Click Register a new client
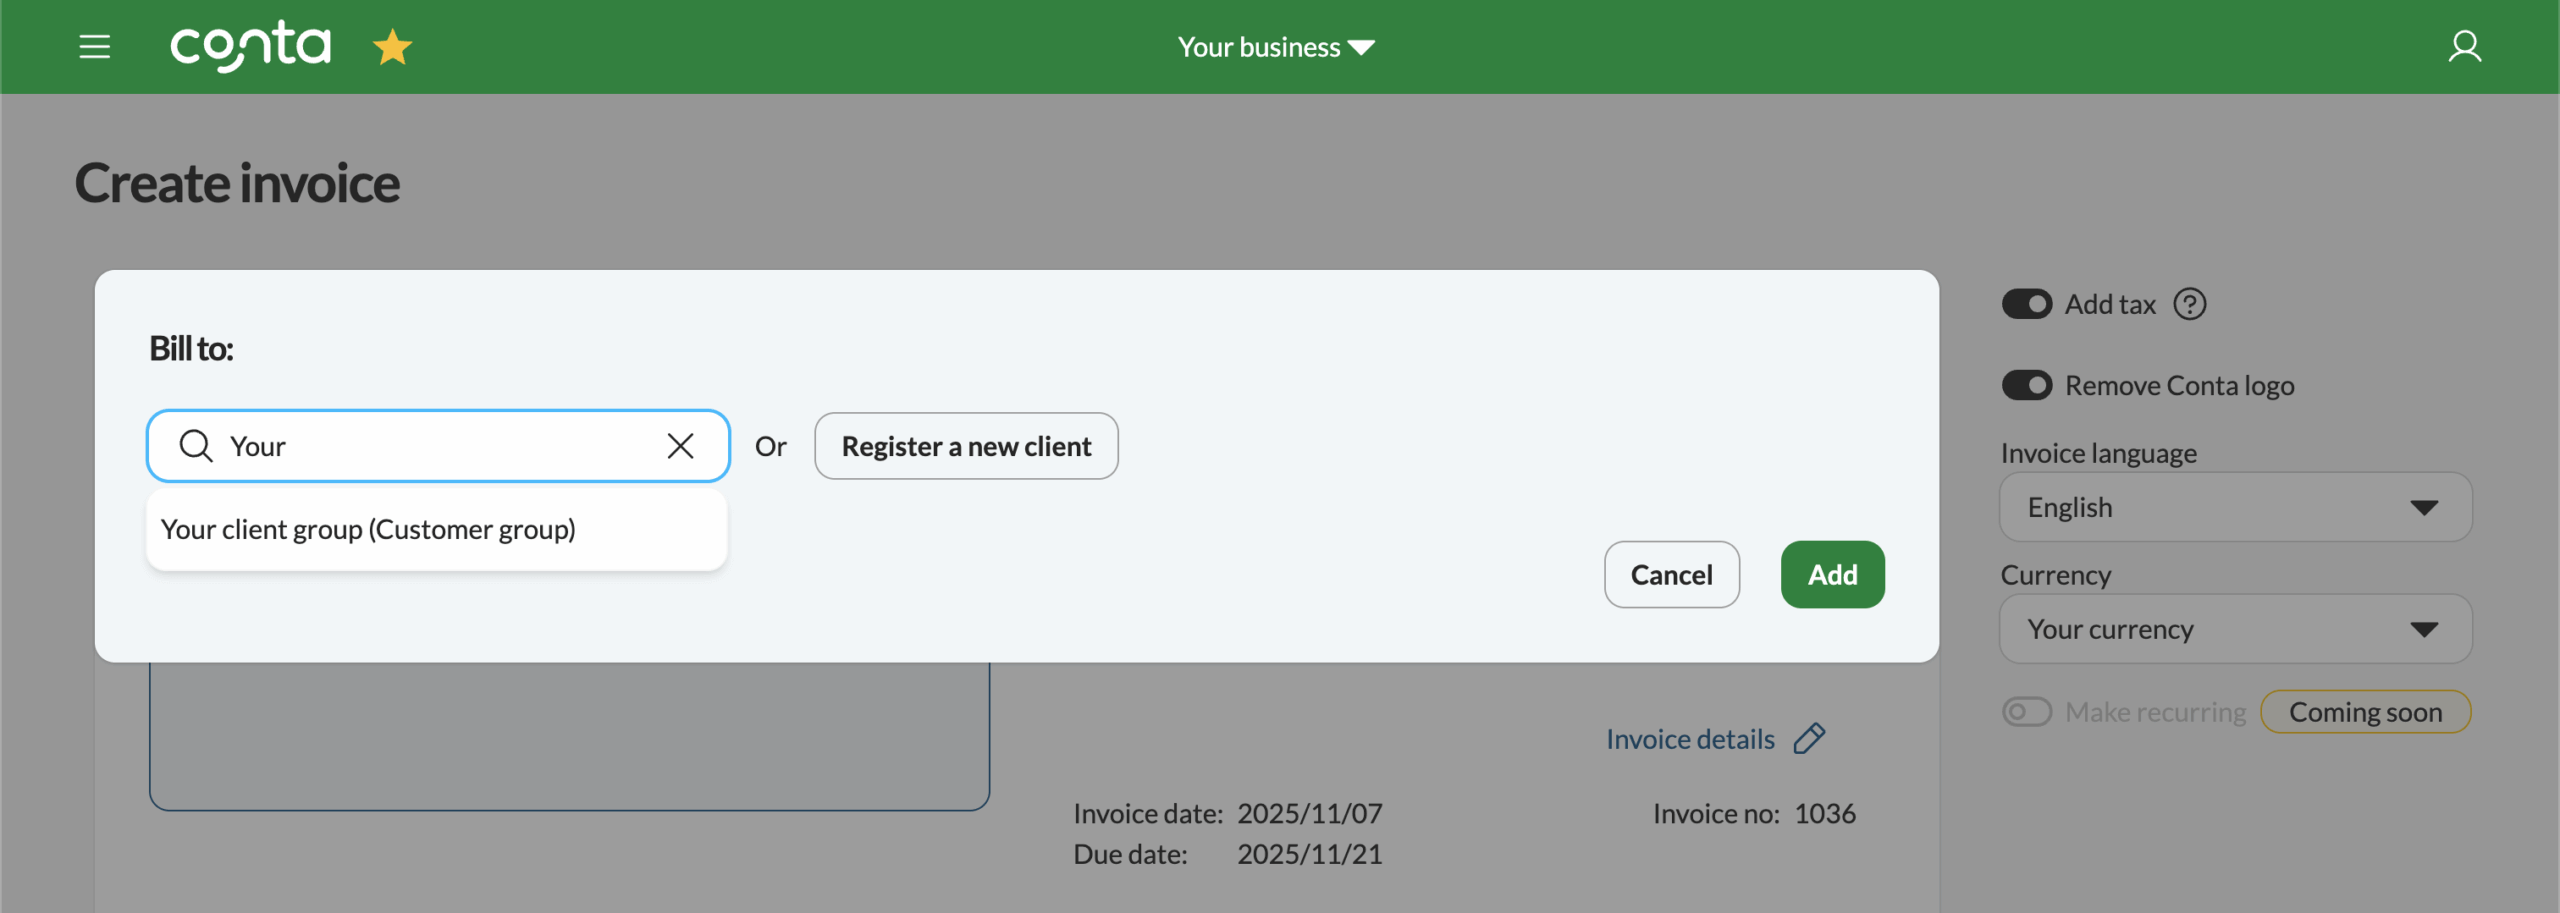The image size is (2560, 913). 965,446
